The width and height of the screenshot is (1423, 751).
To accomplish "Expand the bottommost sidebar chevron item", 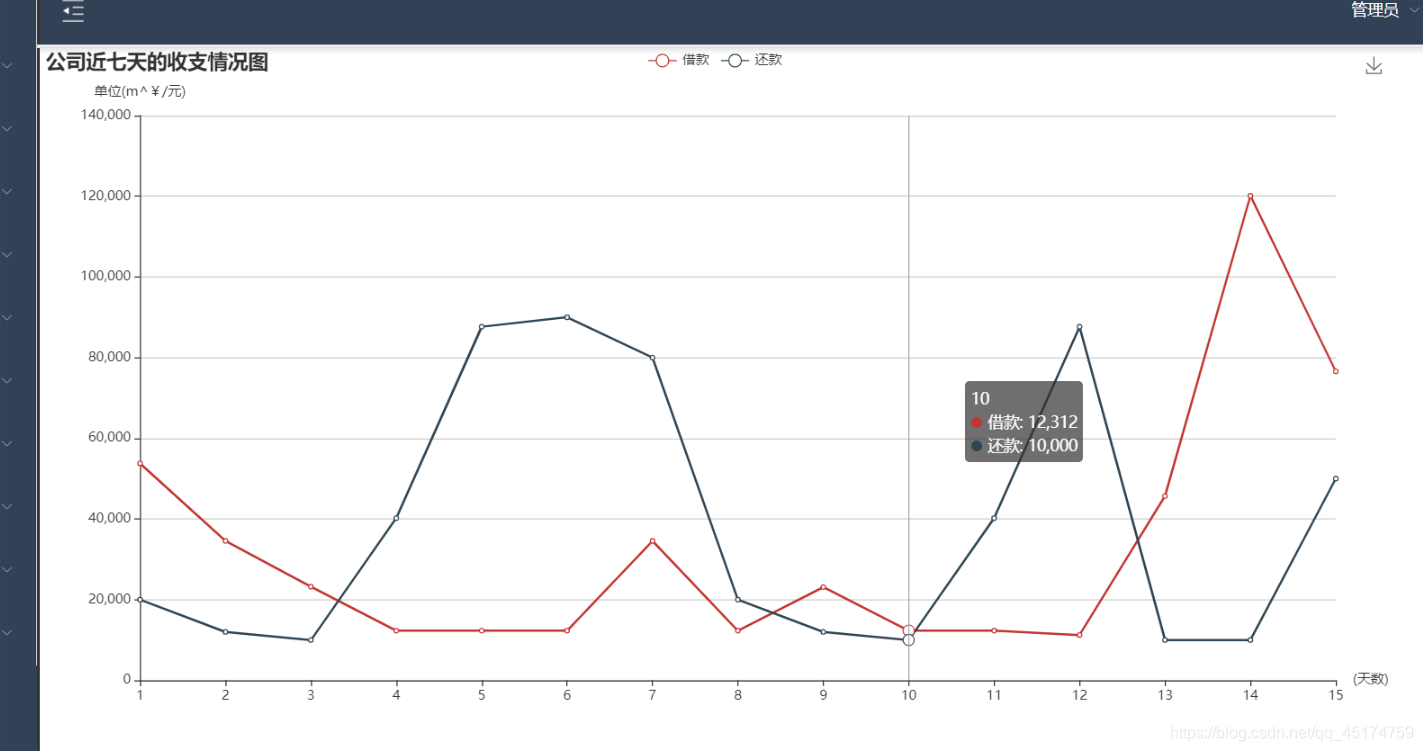I will pyautogui.click(x=7, y=632).
